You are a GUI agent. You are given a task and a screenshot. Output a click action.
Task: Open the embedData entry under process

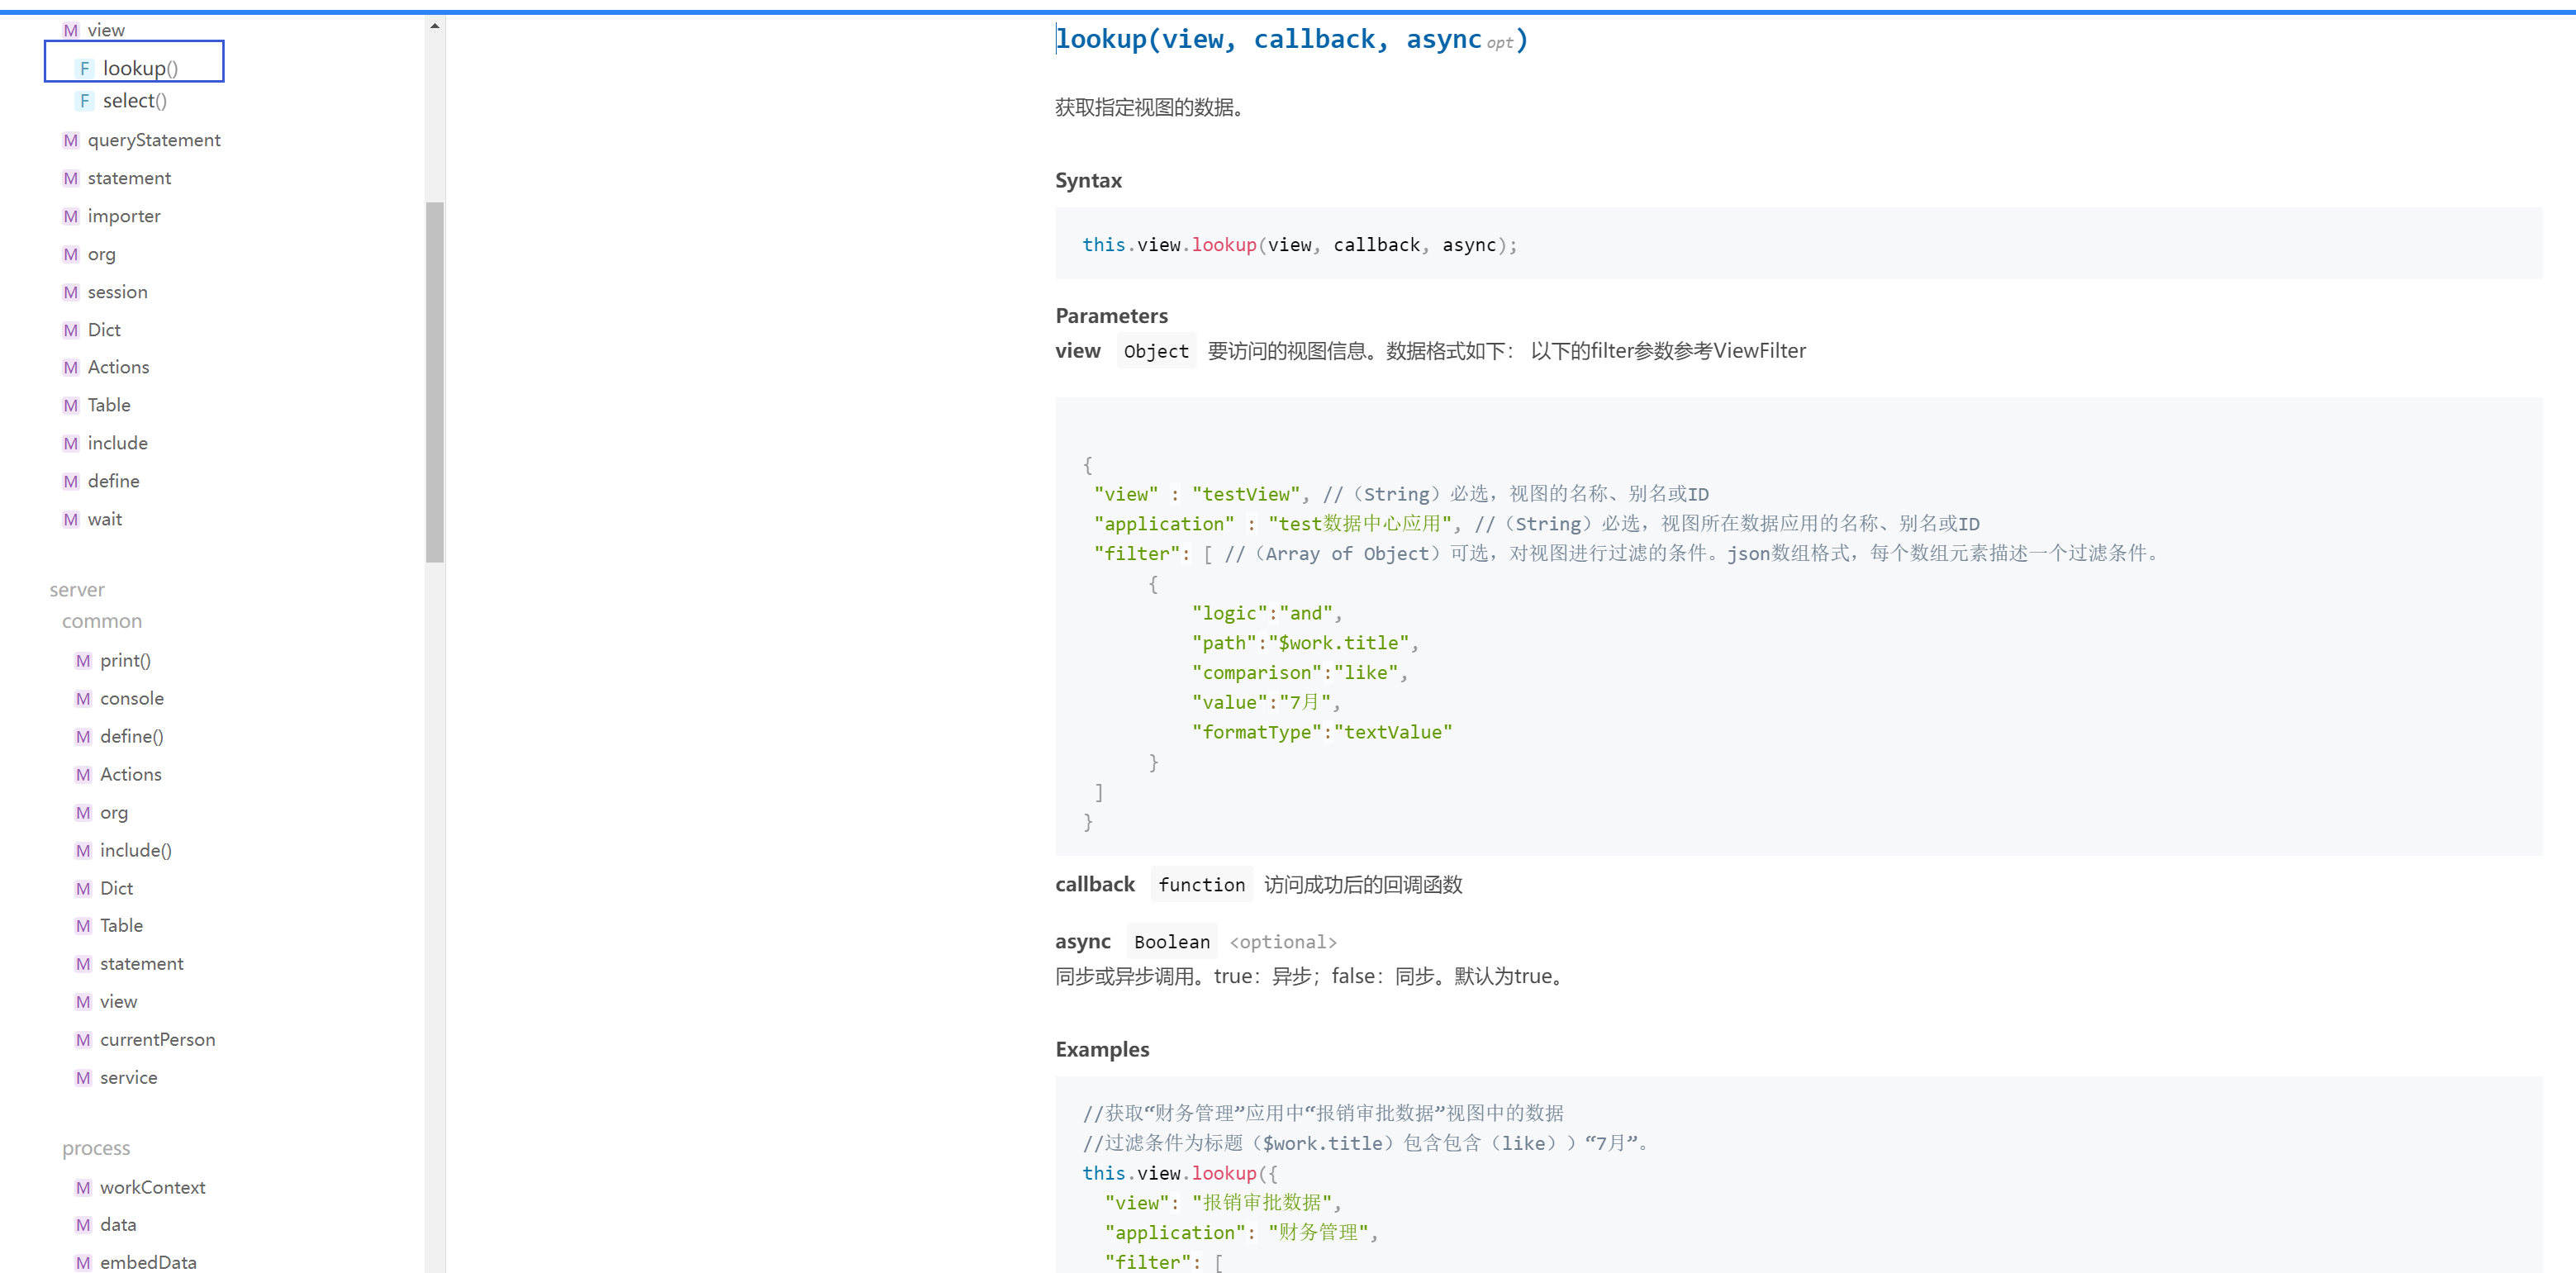pos(148,1263)
